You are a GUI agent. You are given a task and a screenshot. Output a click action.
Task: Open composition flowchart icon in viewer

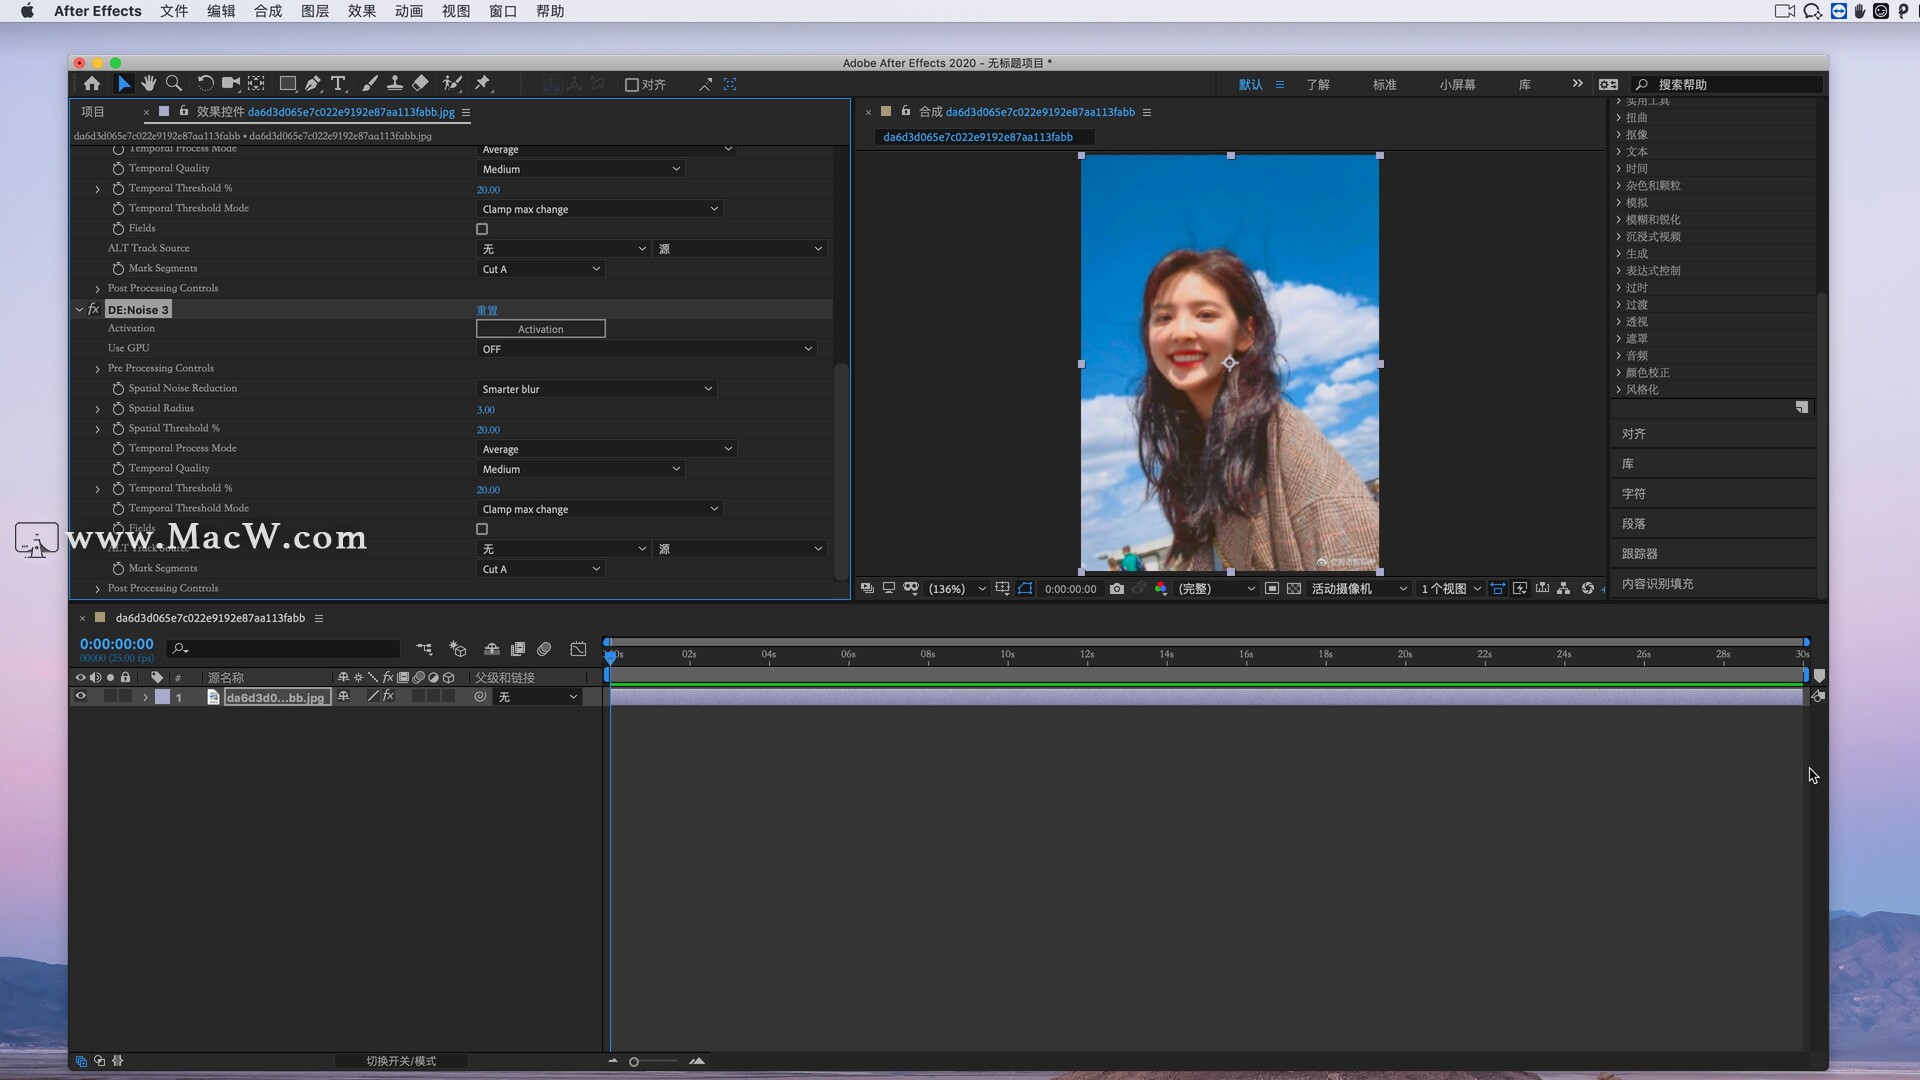[x=1564, y=589]
